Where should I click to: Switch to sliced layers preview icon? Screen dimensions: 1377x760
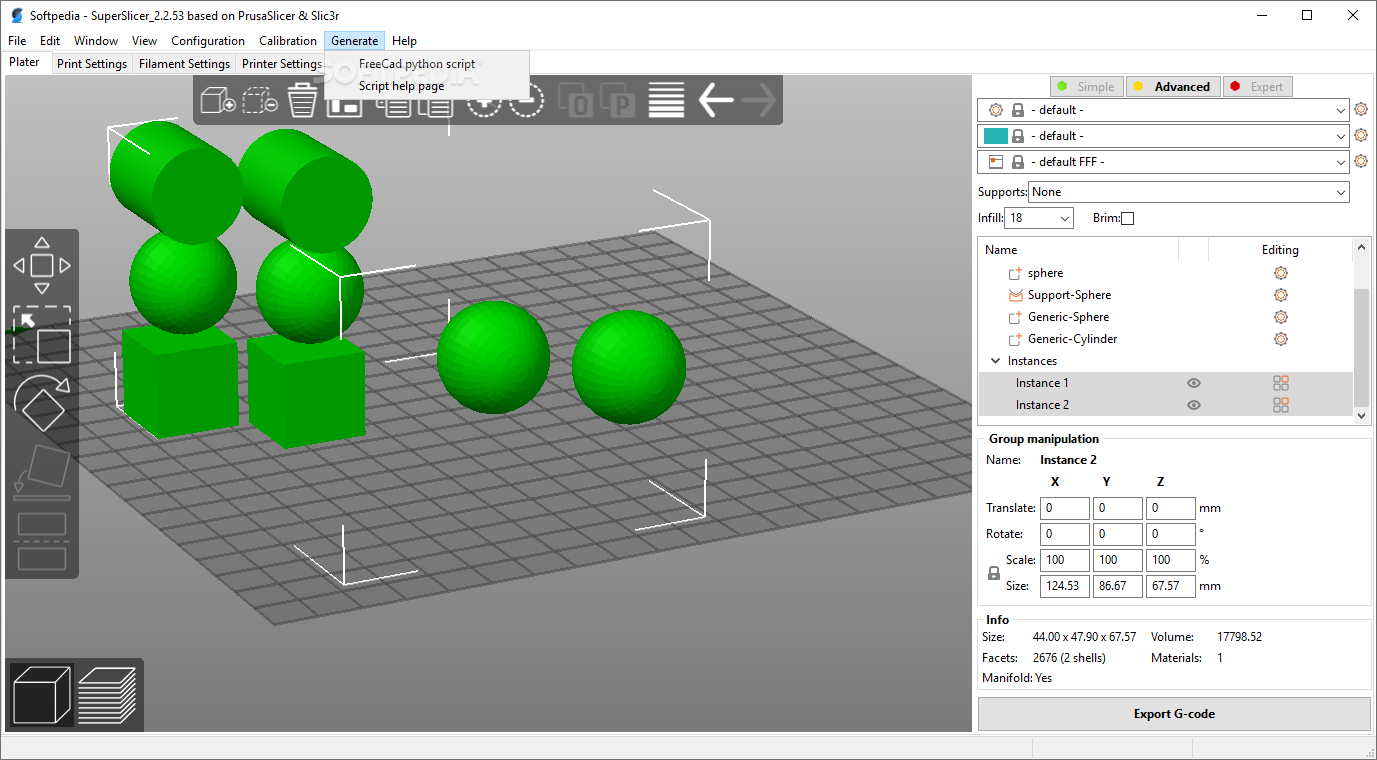point(107,694)
